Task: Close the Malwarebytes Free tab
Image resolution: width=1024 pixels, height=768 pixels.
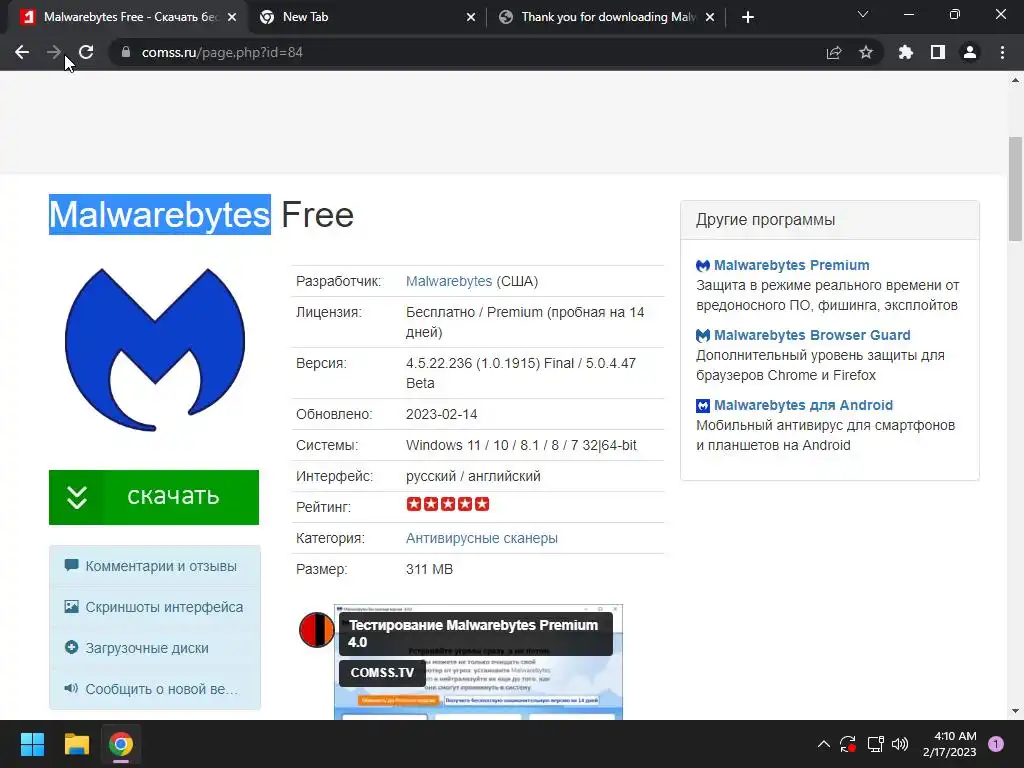Action: click(231, 17)
